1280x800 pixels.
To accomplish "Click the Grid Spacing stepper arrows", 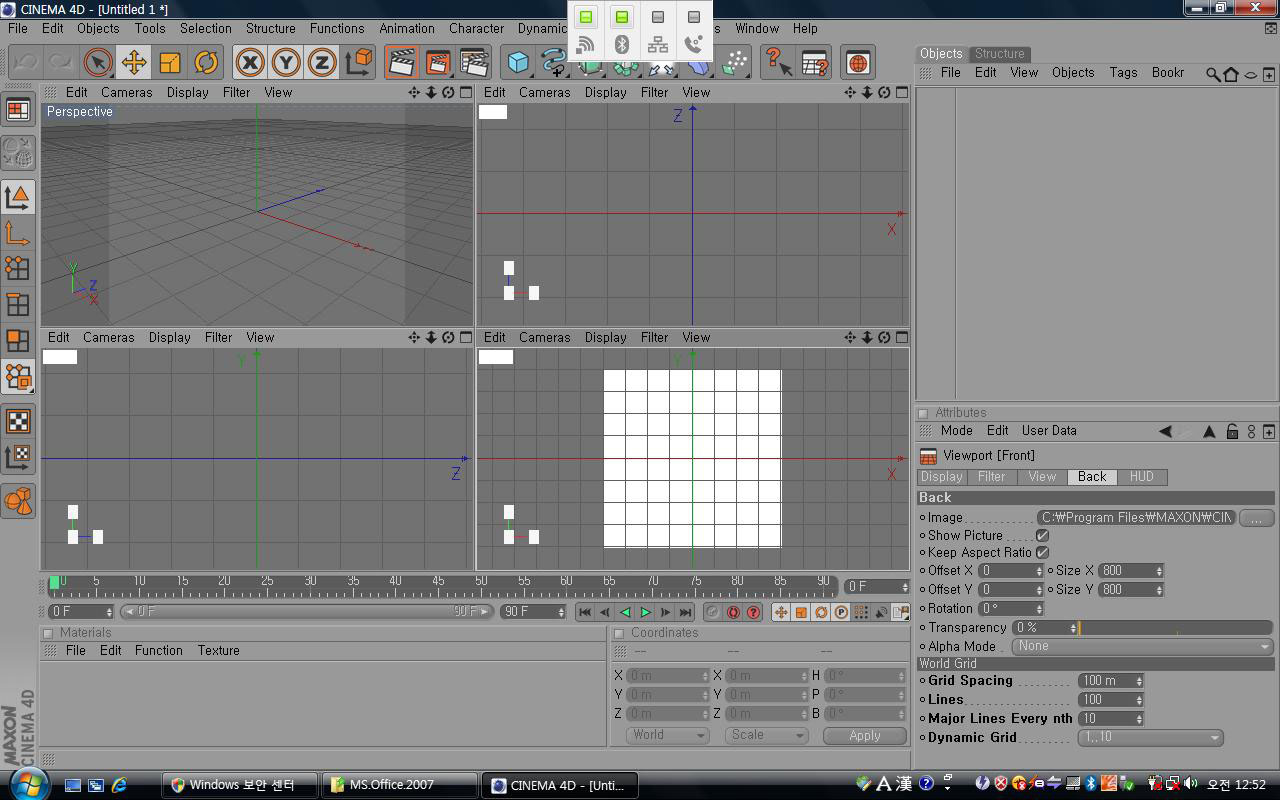I will tap(1138, 680).
